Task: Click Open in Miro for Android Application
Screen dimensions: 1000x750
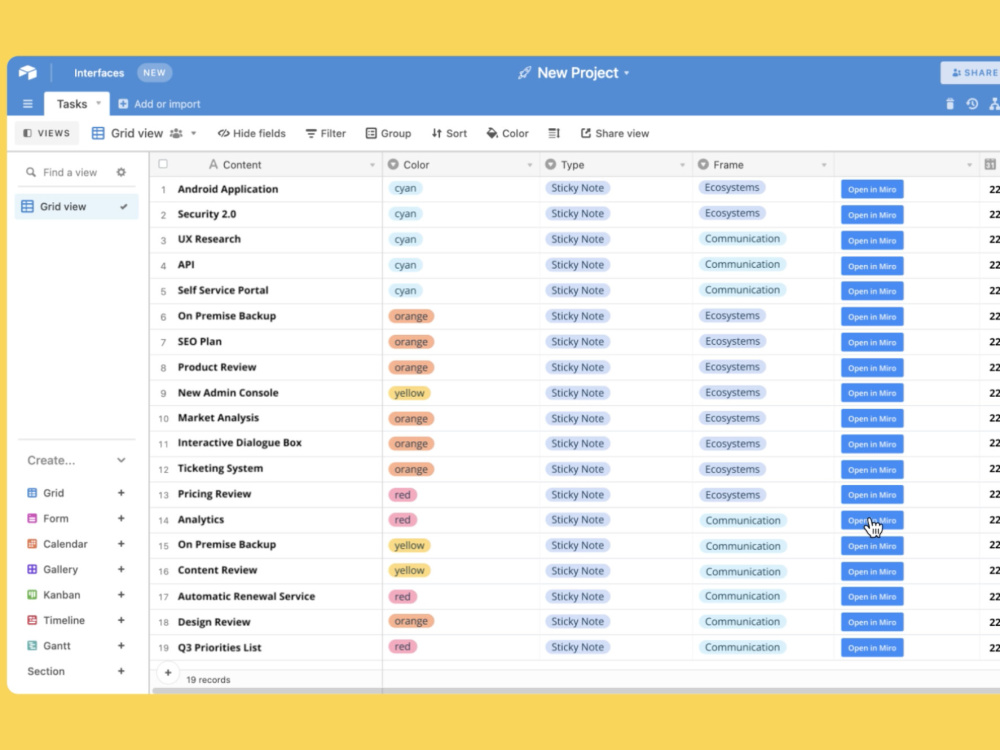Action: (x=872, y=189)
